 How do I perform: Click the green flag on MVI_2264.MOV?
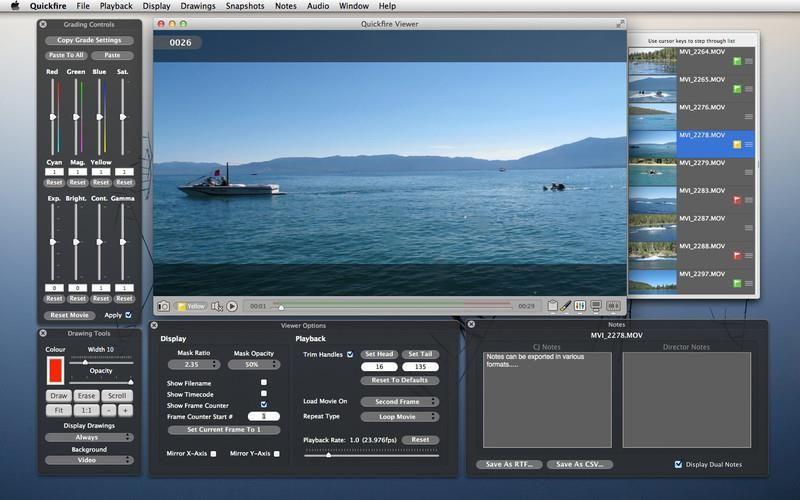pyautogui.click(x=737, y=61)
